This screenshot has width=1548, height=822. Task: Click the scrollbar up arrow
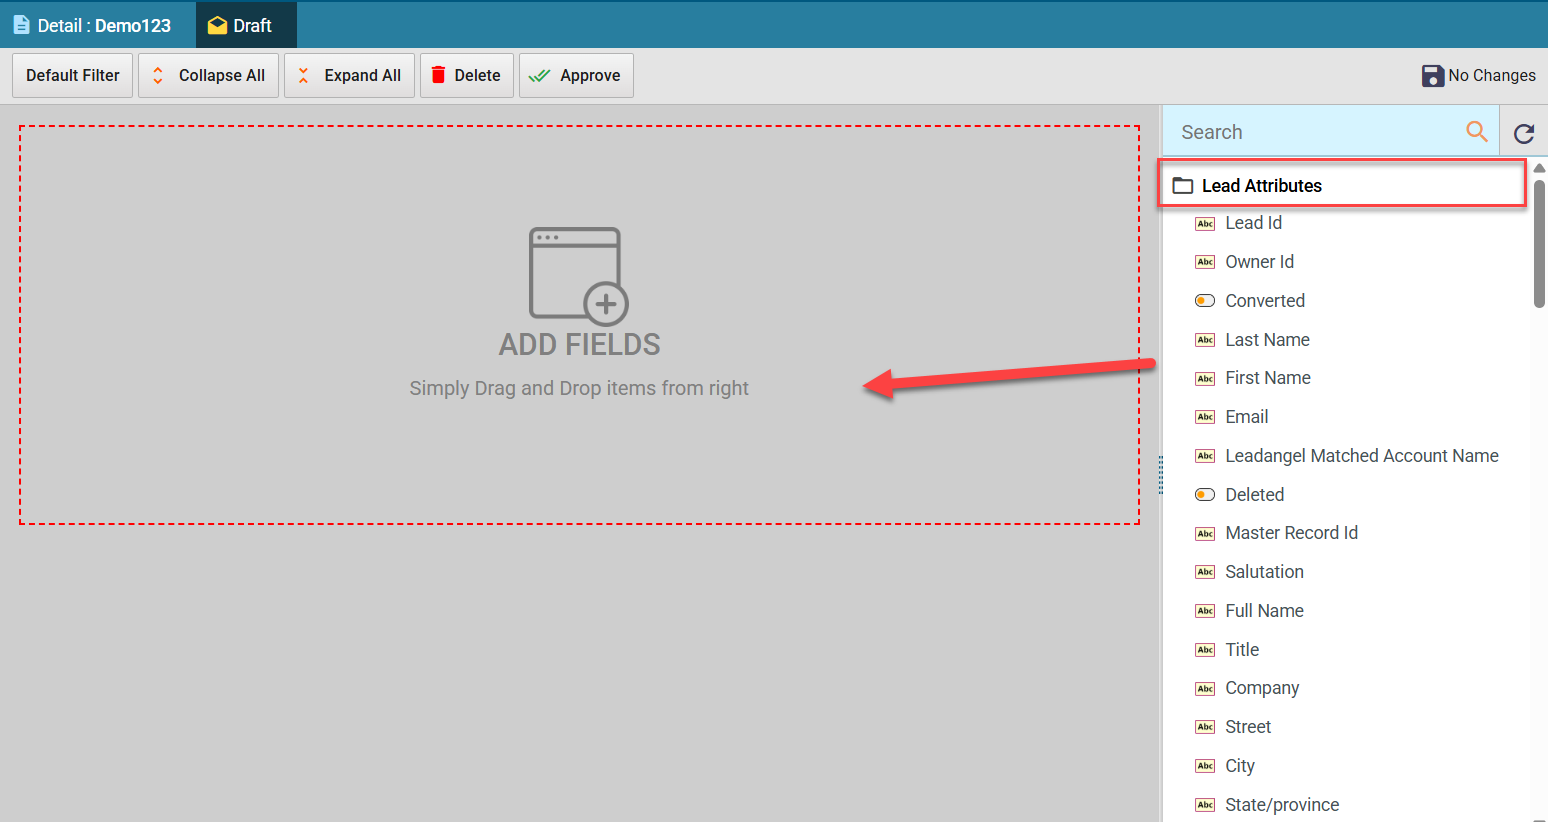pos(1540,168)
